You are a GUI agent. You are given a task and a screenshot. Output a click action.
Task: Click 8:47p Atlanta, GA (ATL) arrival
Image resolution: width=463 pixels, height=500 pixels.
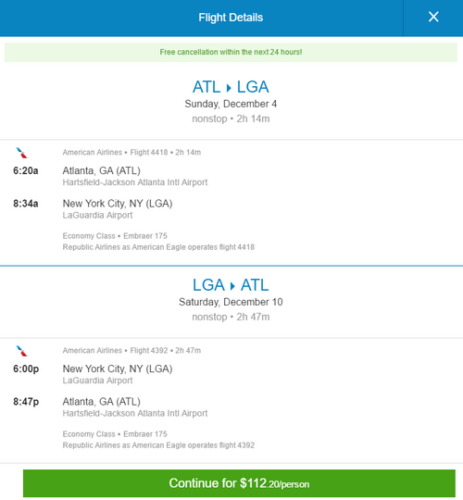(x=77, y=402)
